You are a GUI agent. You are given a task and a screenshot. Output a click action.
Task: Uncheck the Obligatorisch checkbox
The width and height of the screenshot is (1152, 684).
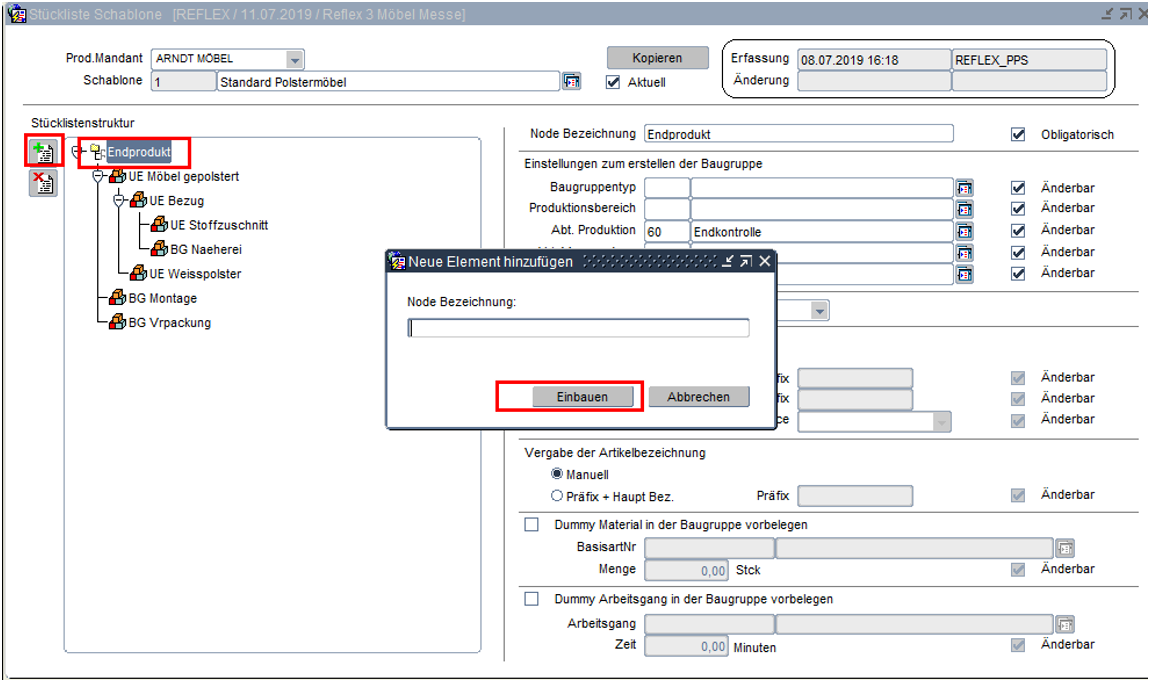[1018, 134]
